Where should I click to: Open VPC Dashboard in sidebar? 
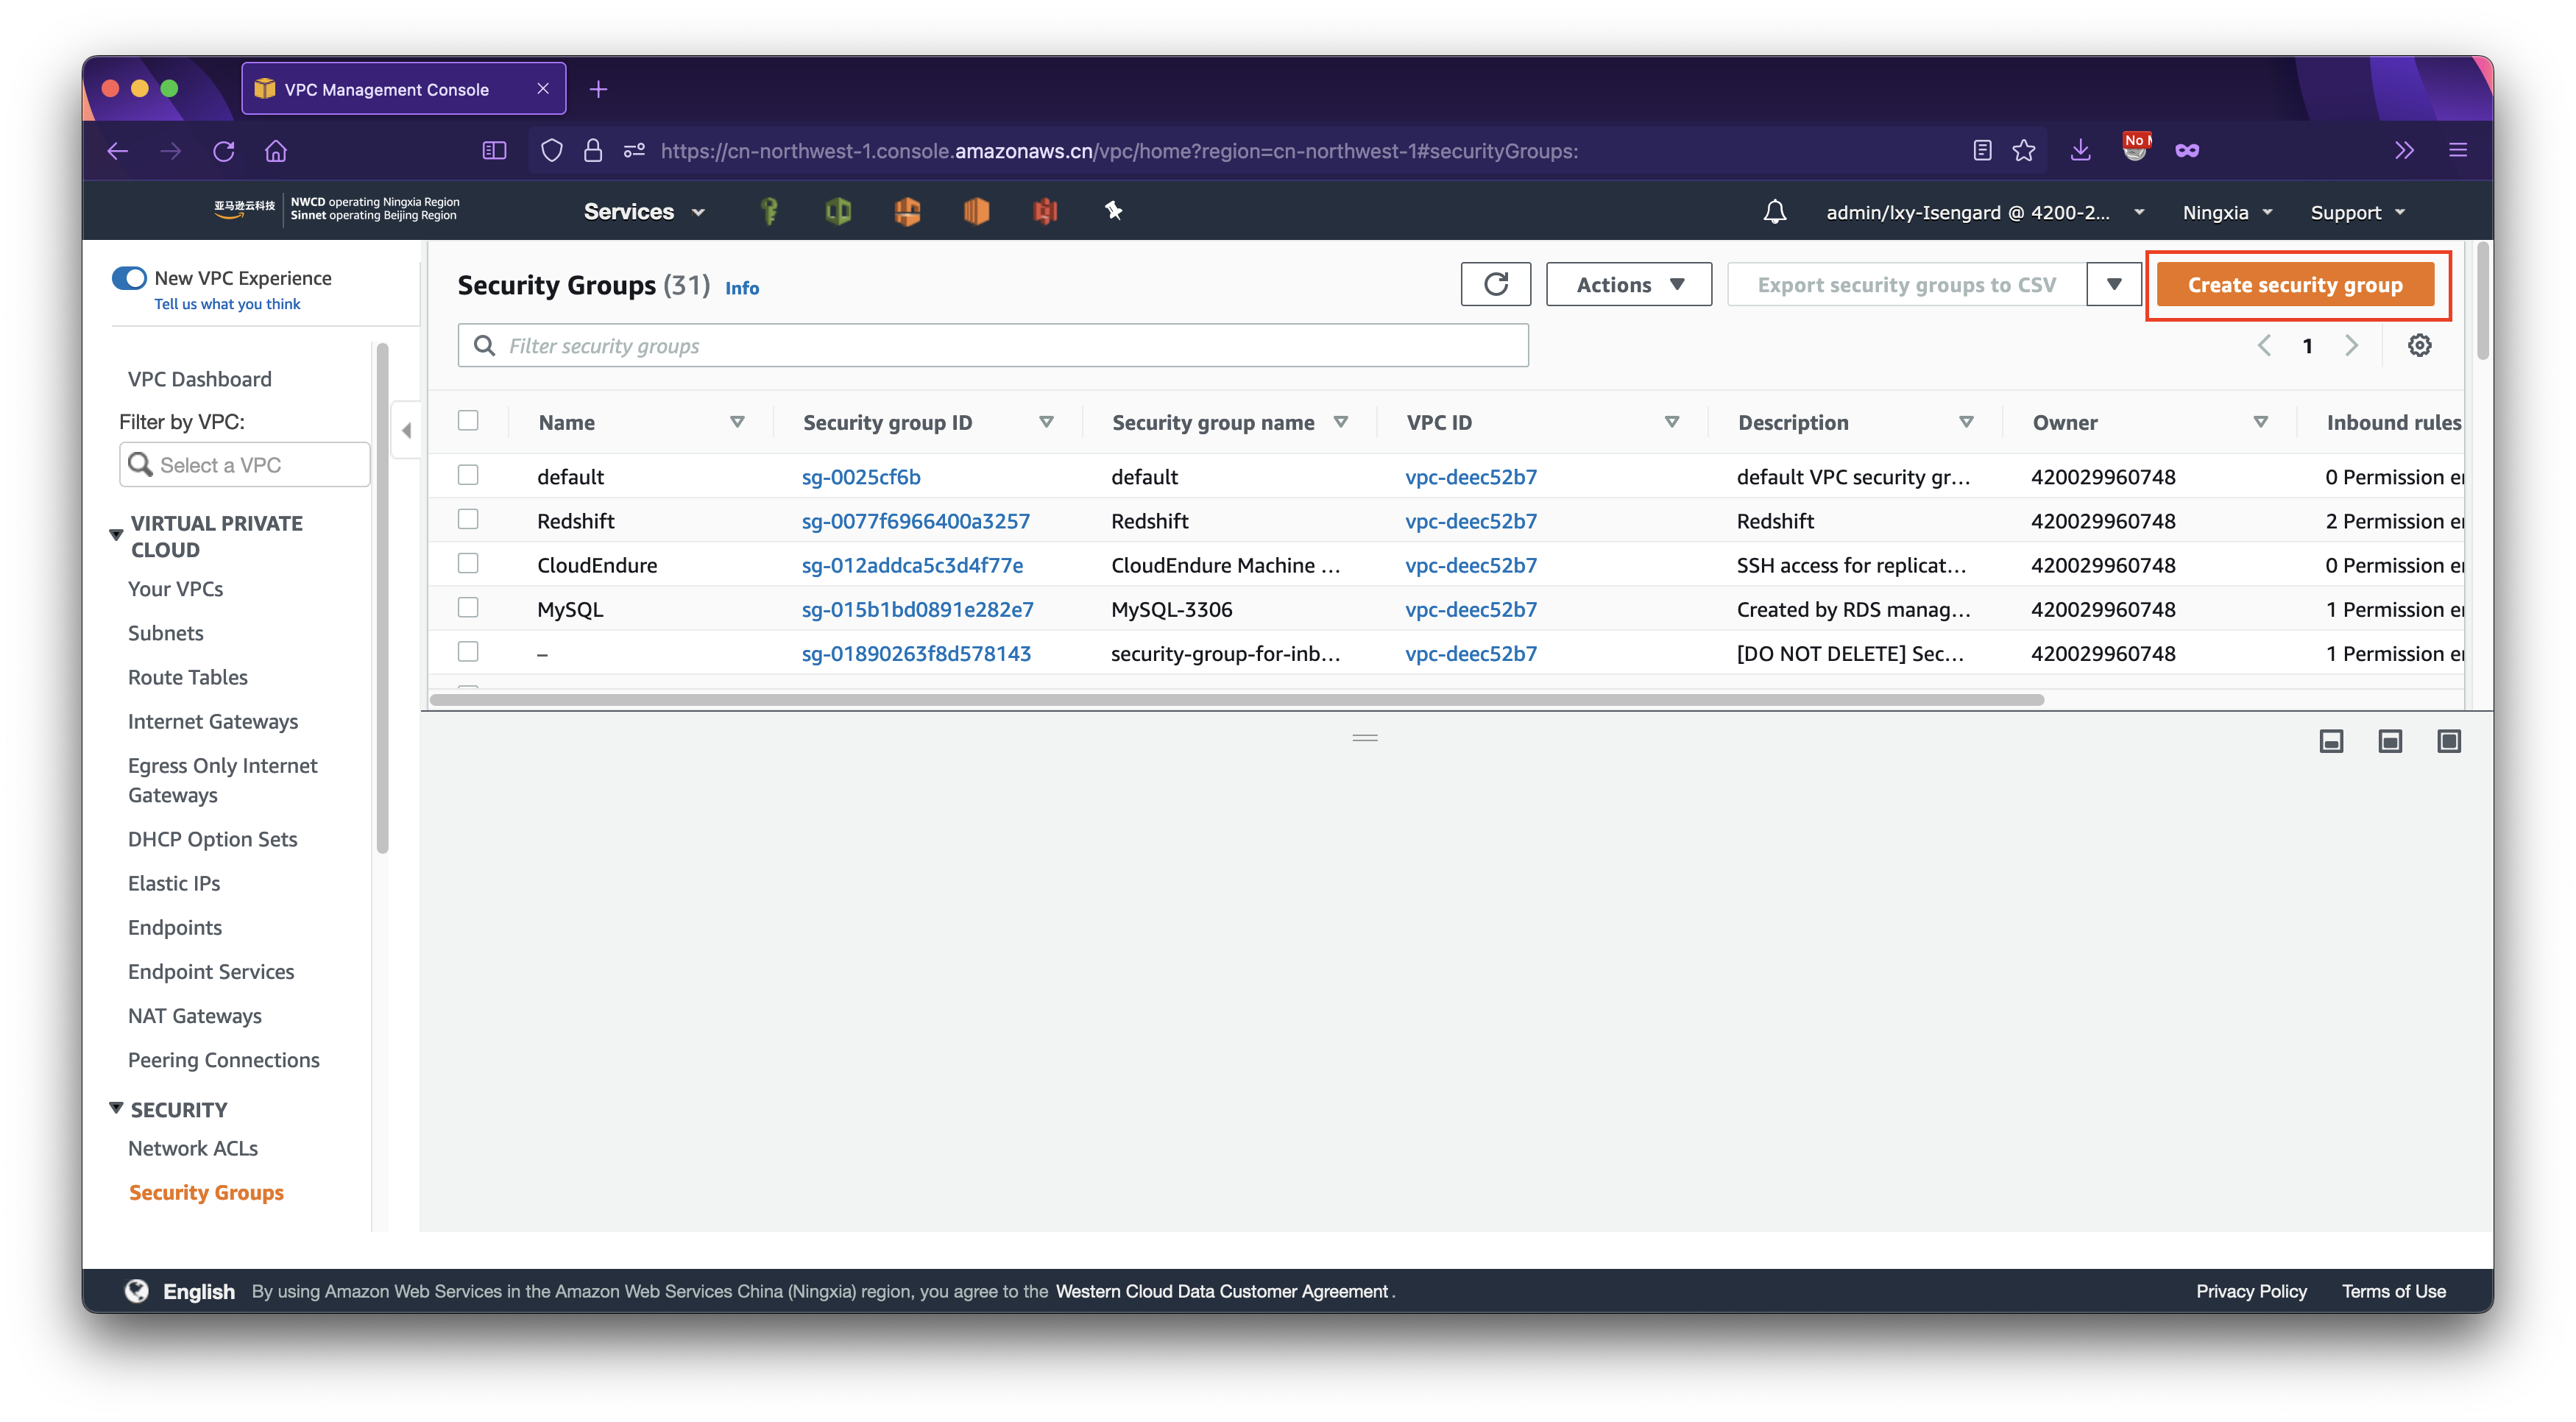[x=200, y=379]
